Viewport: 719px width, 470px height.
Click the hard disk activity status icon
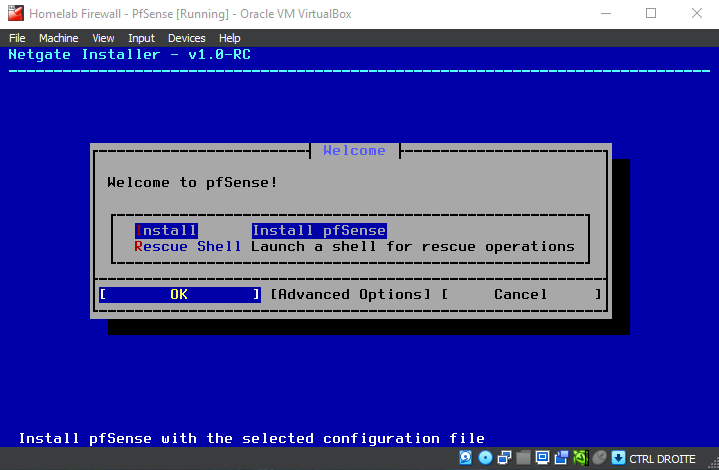click(465, 458)
